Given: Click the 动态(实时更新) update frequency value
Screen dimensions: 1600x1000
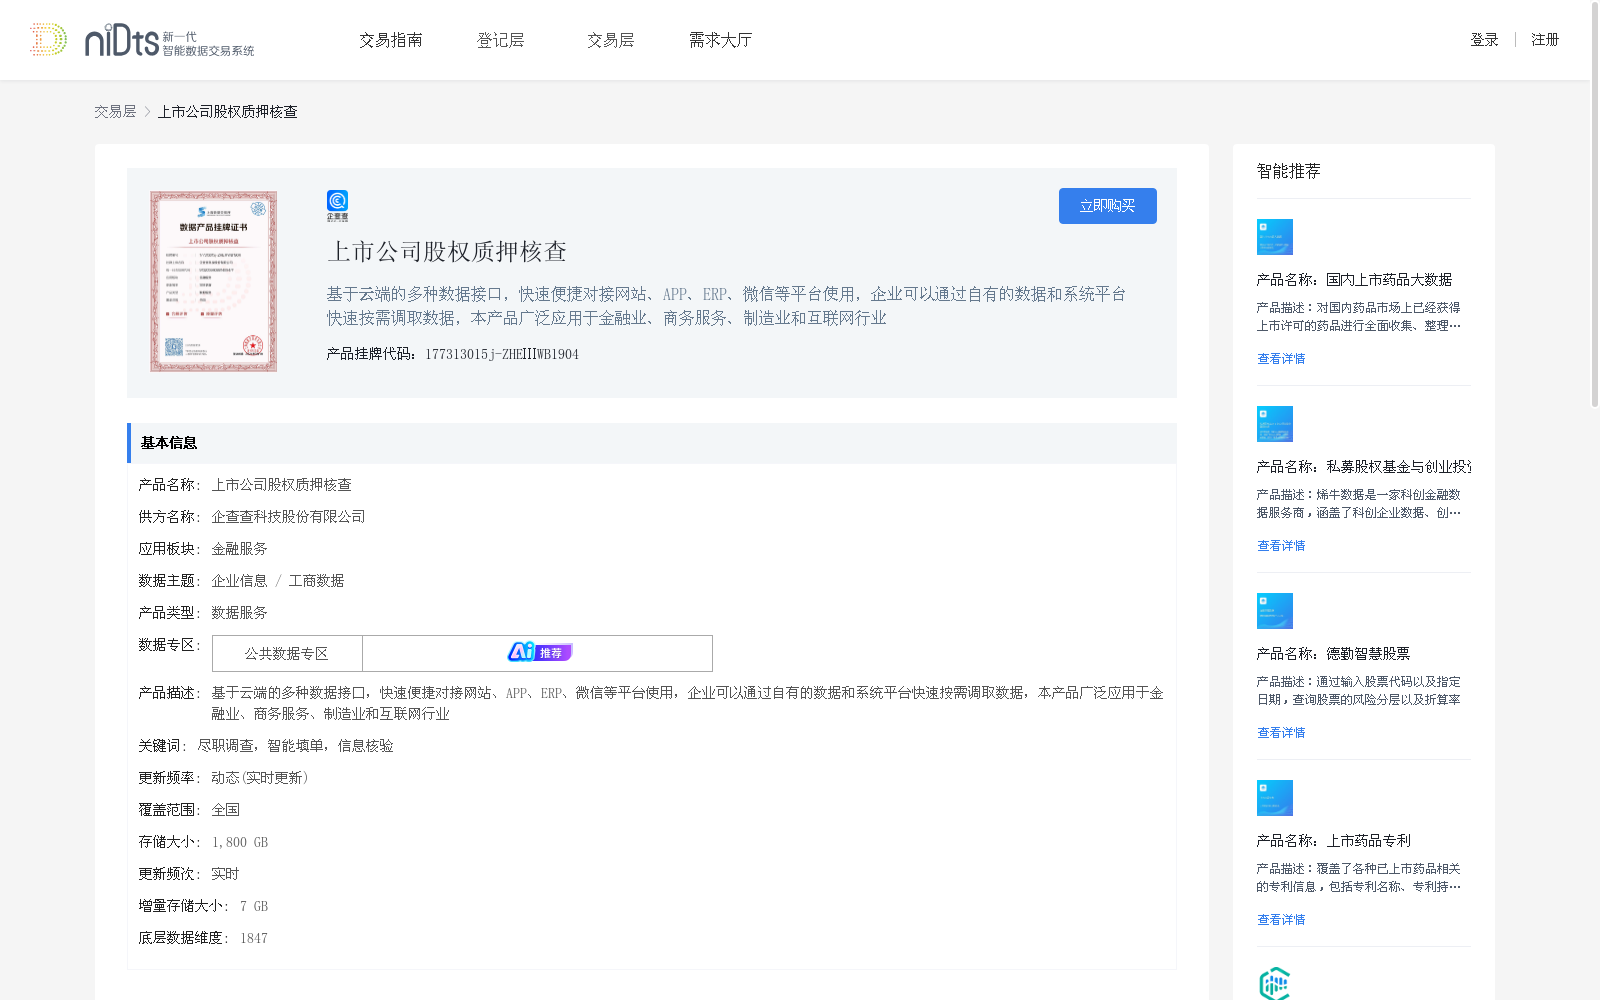Looking at the screenshot, I should (x=260, y=778).
